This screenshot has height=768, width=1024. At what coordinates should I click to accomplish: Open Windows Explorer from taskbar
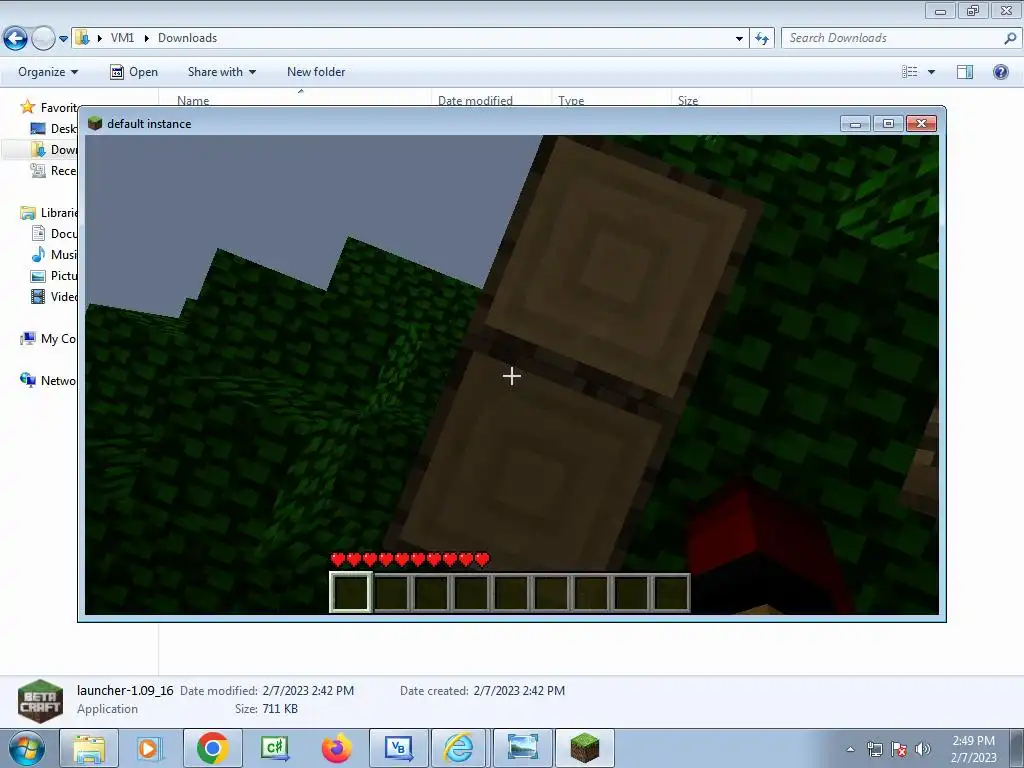(89, 748)
